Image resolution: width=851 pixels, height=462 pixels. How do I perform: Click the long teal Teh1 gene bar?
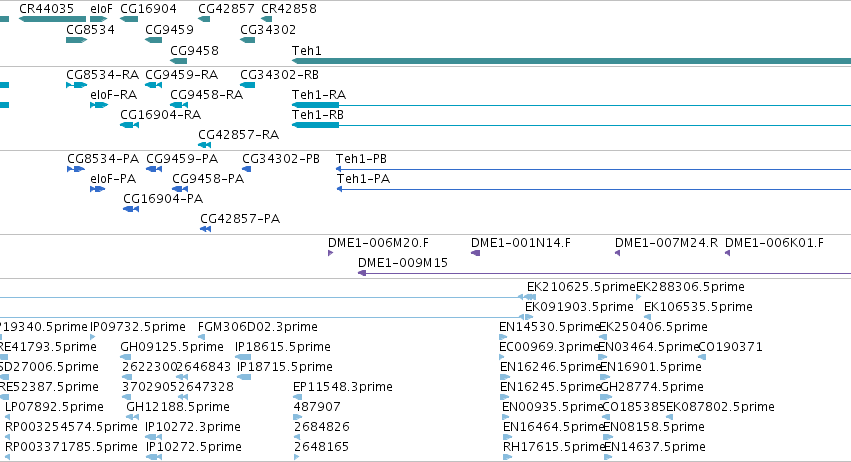[x=571, y=61]
